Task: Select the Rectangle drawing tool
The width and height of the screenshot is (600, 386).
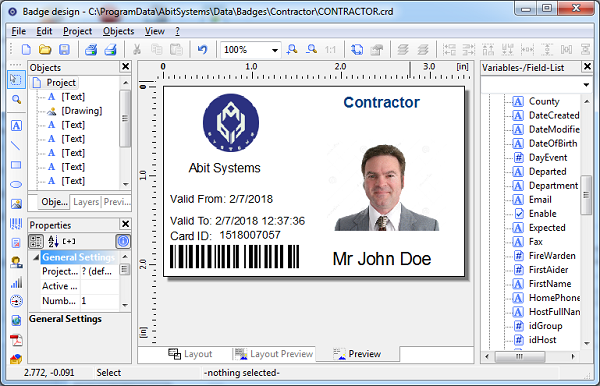Action: 16,165
